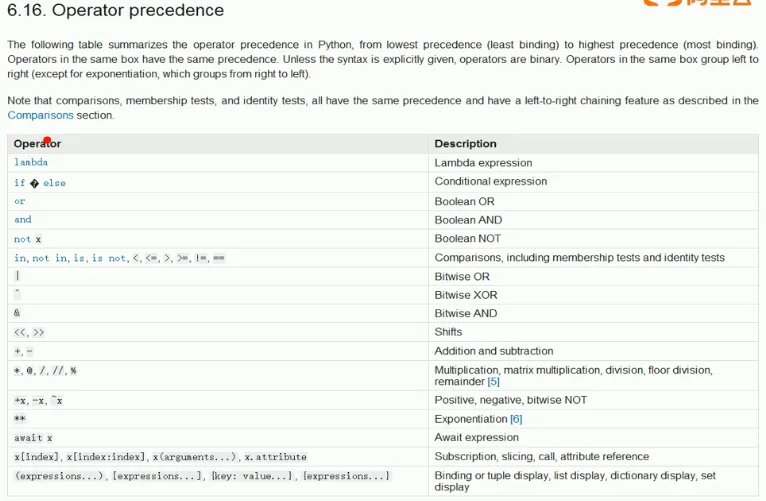Click the '{key: value...}' dictionary display link
The width and height of the screenshot is (766, 501).
(253, 476)
